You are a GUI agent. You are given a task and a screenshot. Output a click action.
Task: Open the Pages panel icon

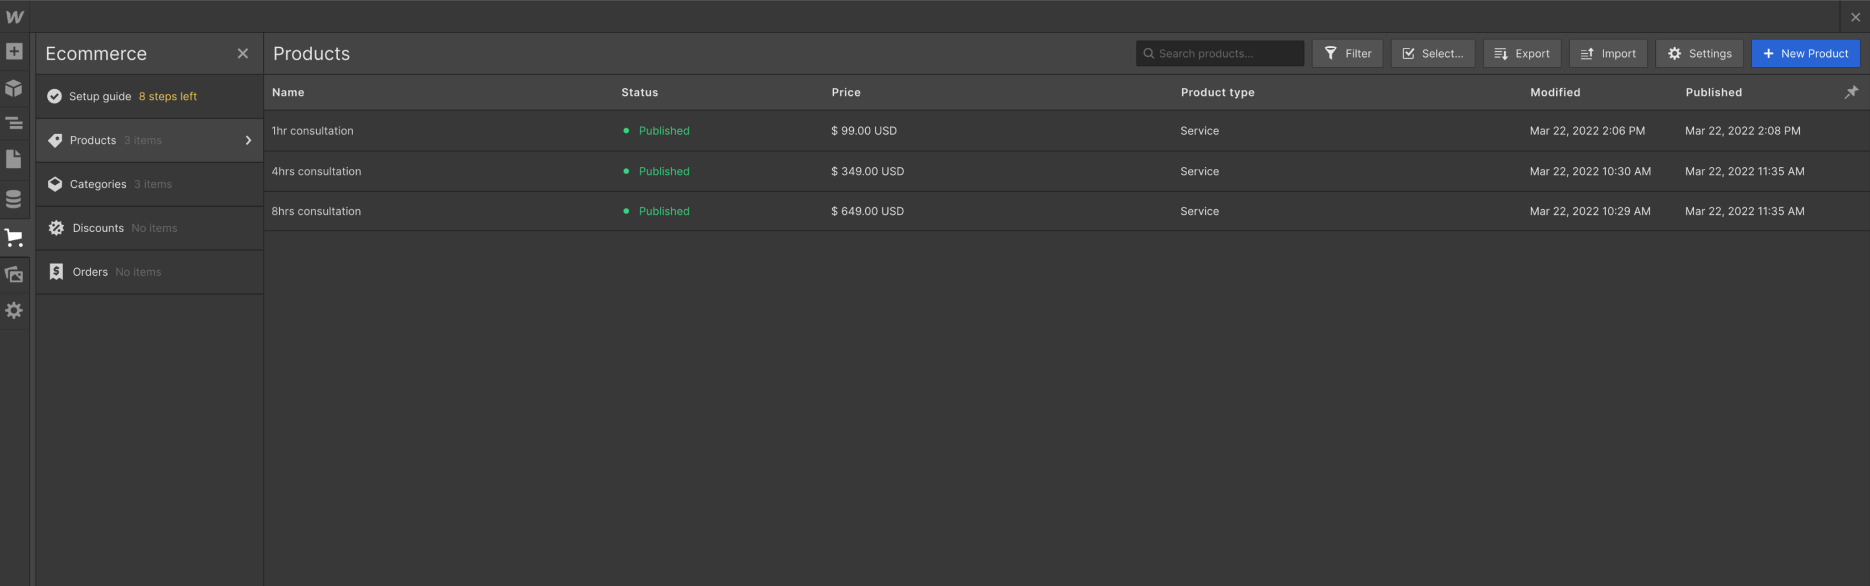[14, 160]
